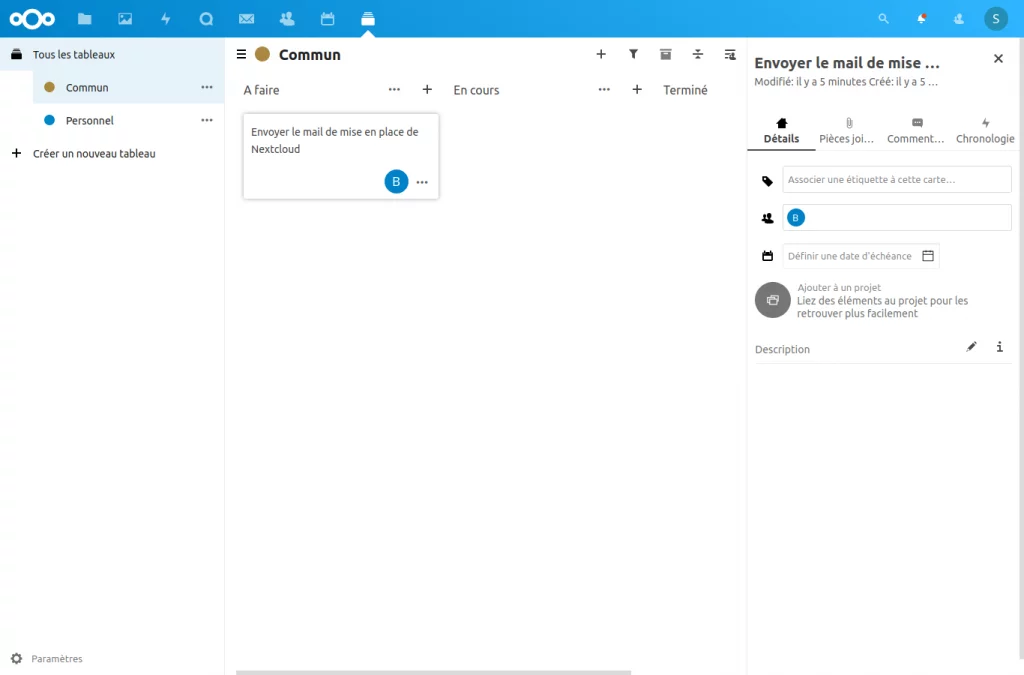Open the Mail app icon
1024x675 pixels.
tap(246, 19)
